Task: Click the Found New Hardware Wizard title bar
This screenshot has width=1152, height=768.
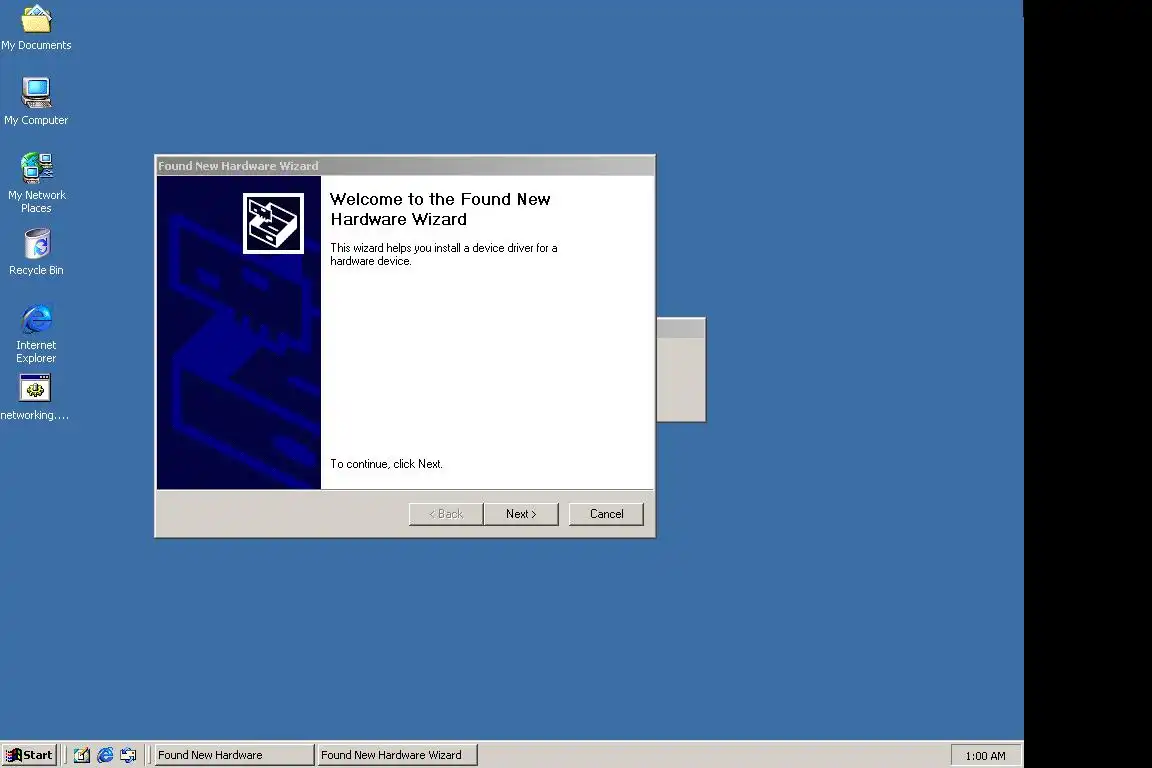Action: [405, 166]
